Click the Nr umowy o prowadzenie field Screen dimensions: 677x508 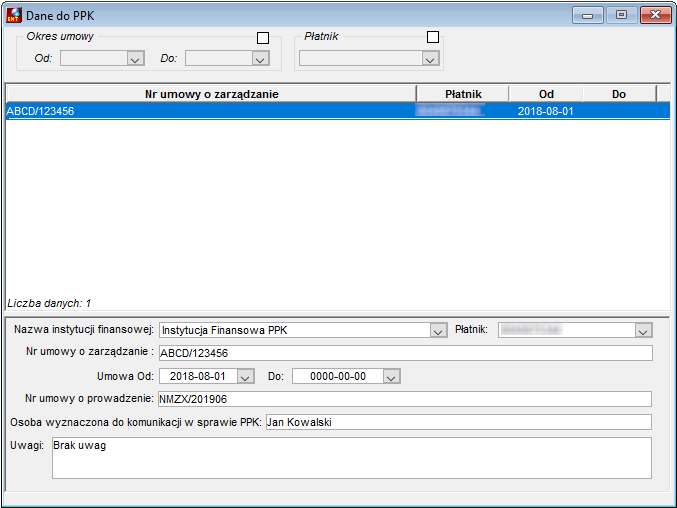coord(405,399)
